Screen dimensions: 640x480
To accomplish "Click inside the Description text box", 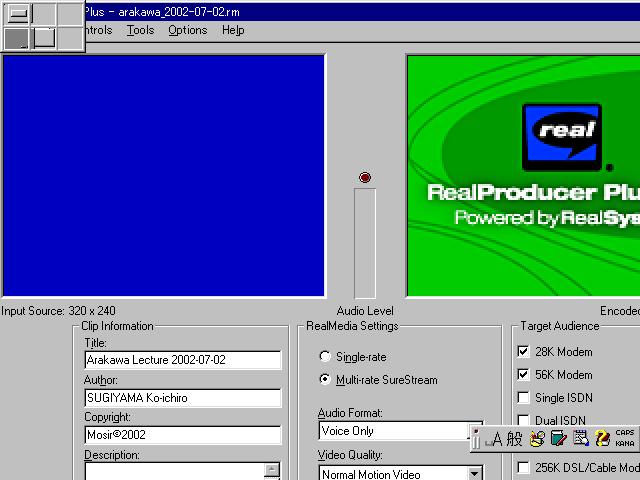I will coord(175,471).
